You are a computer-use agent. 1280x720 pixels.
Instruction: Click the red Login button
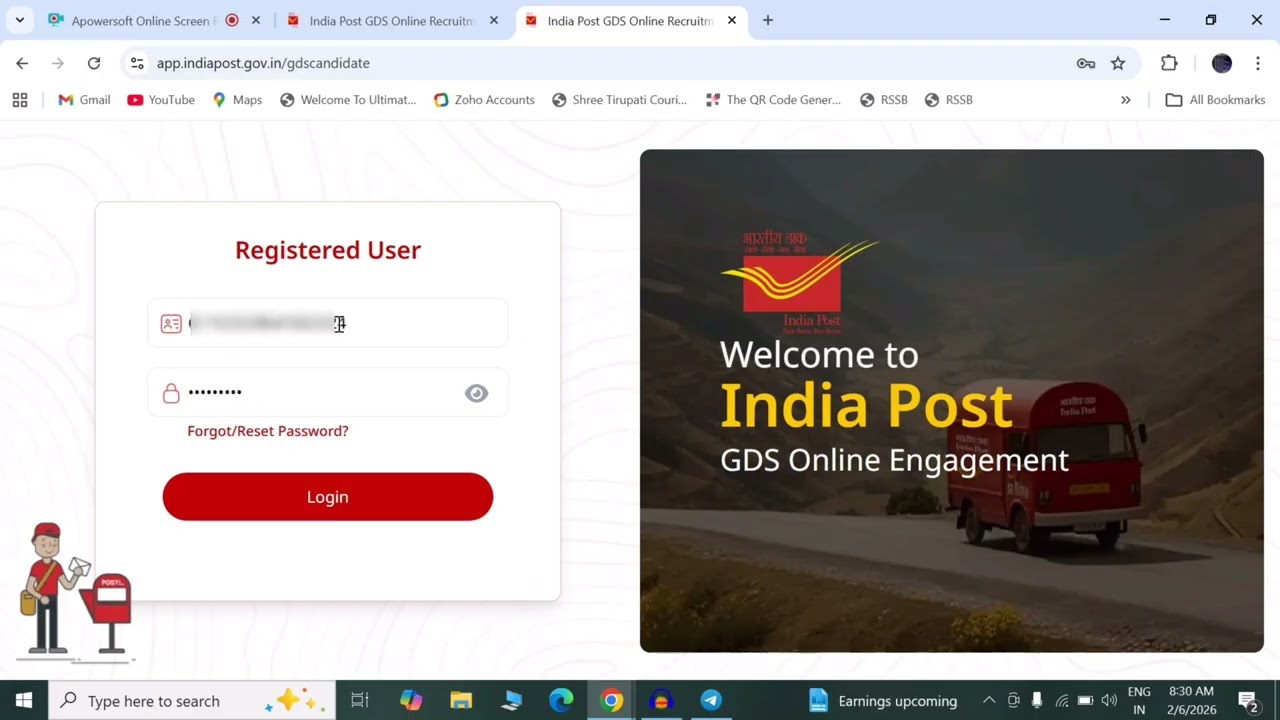point(328,497)
